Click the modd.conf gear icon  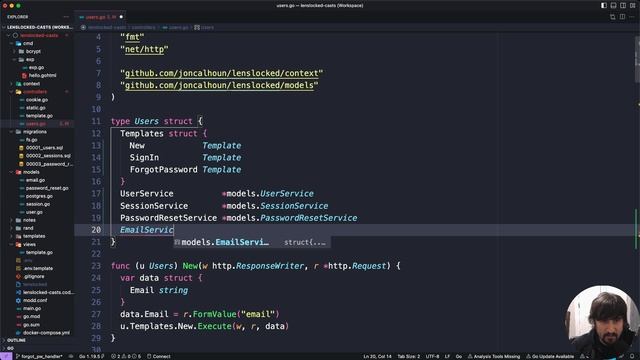18,300
